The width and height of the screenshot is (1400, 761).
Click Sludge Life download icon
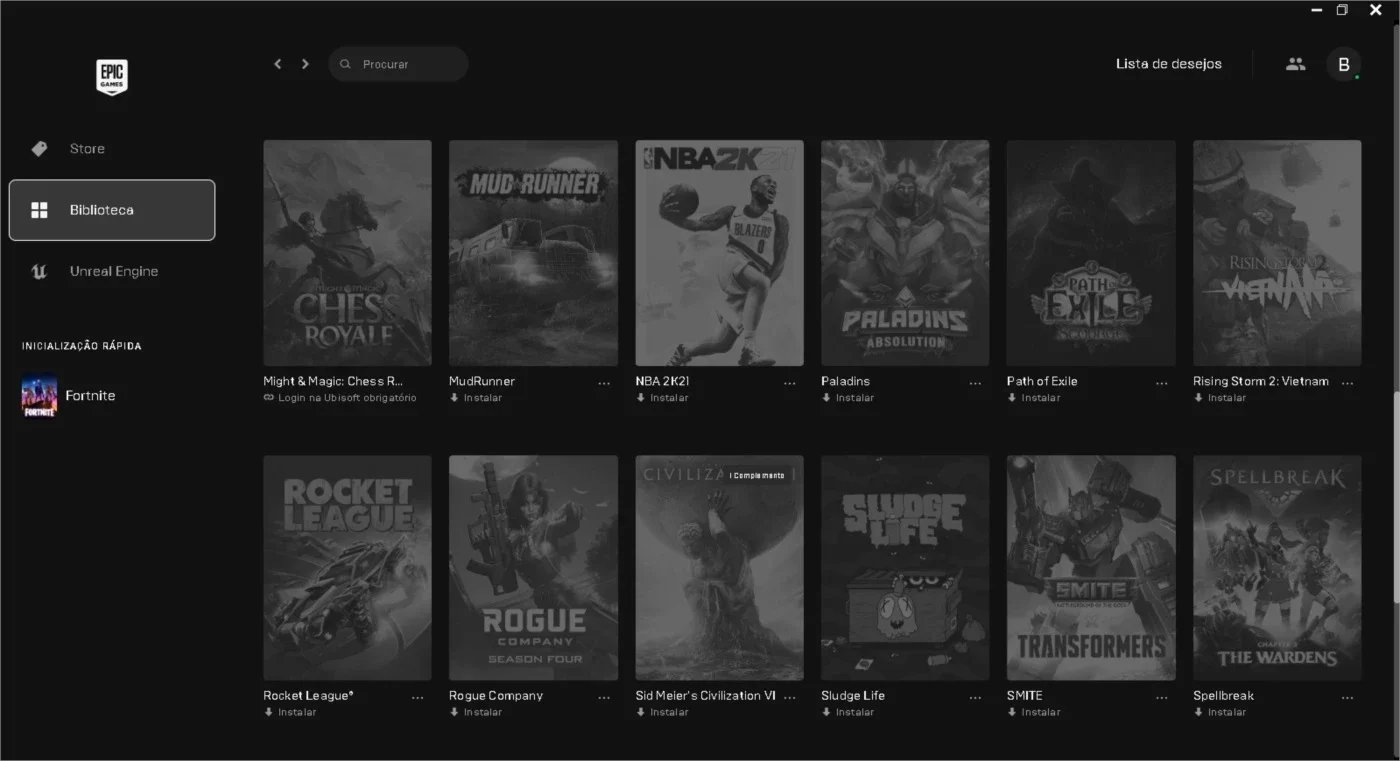(x=826, y=712)
